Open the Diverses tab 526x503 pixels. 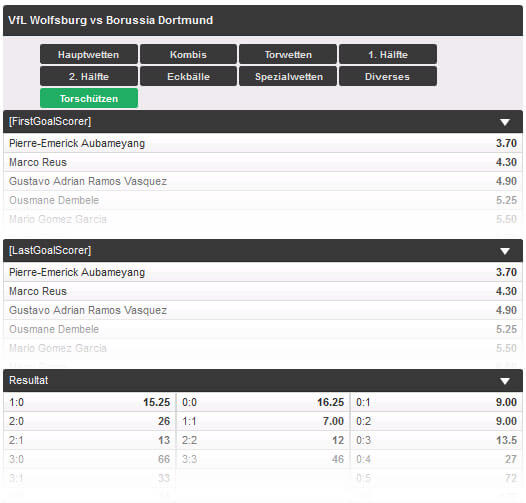pyautogui.click(x=388, y=76)
